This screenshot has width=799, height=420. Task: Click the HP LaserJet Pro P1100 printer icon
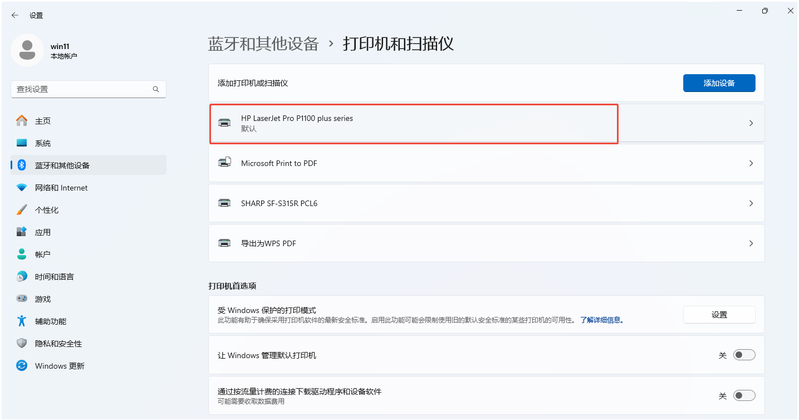coord(225,123)
